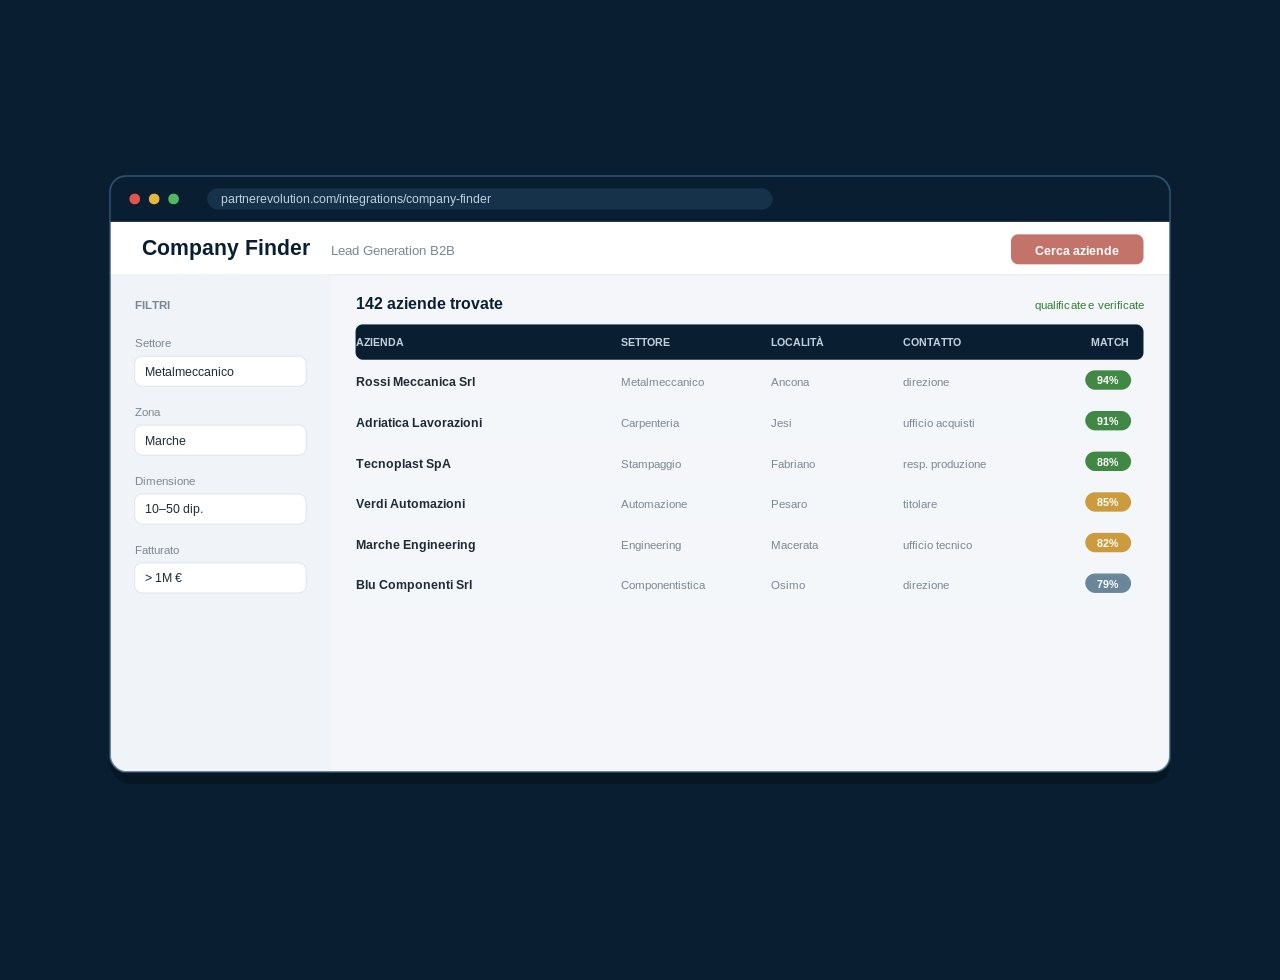Click the red window close dot
The height and width of the screenshot is (980, 1280).
click(x=135, y=199)
